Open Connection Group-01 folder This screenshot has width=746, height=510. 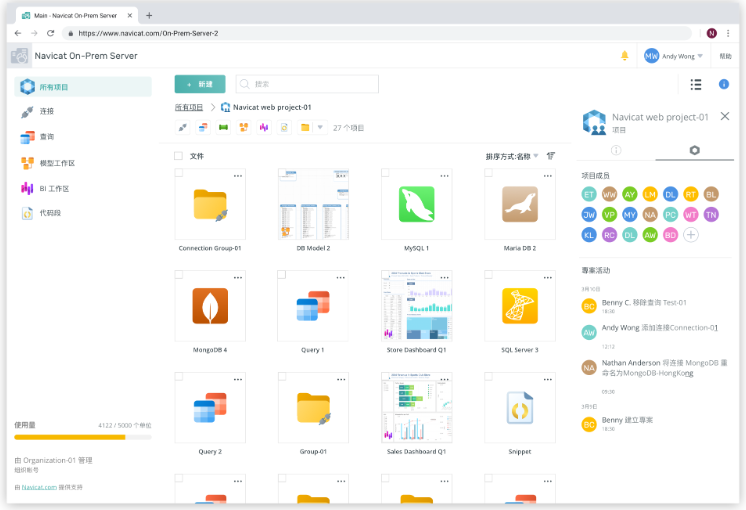[210, 204]
